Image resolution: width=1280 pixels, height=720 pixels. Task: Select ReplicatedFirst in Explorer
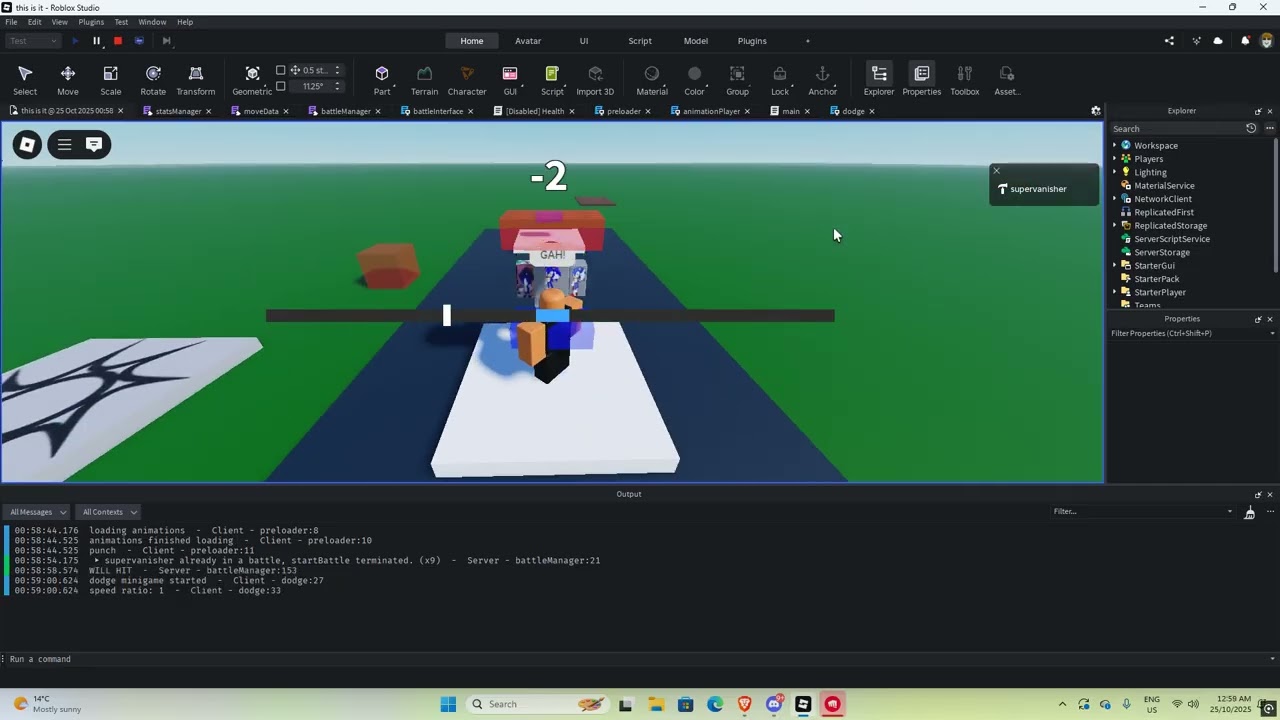tap(1164, 212)
